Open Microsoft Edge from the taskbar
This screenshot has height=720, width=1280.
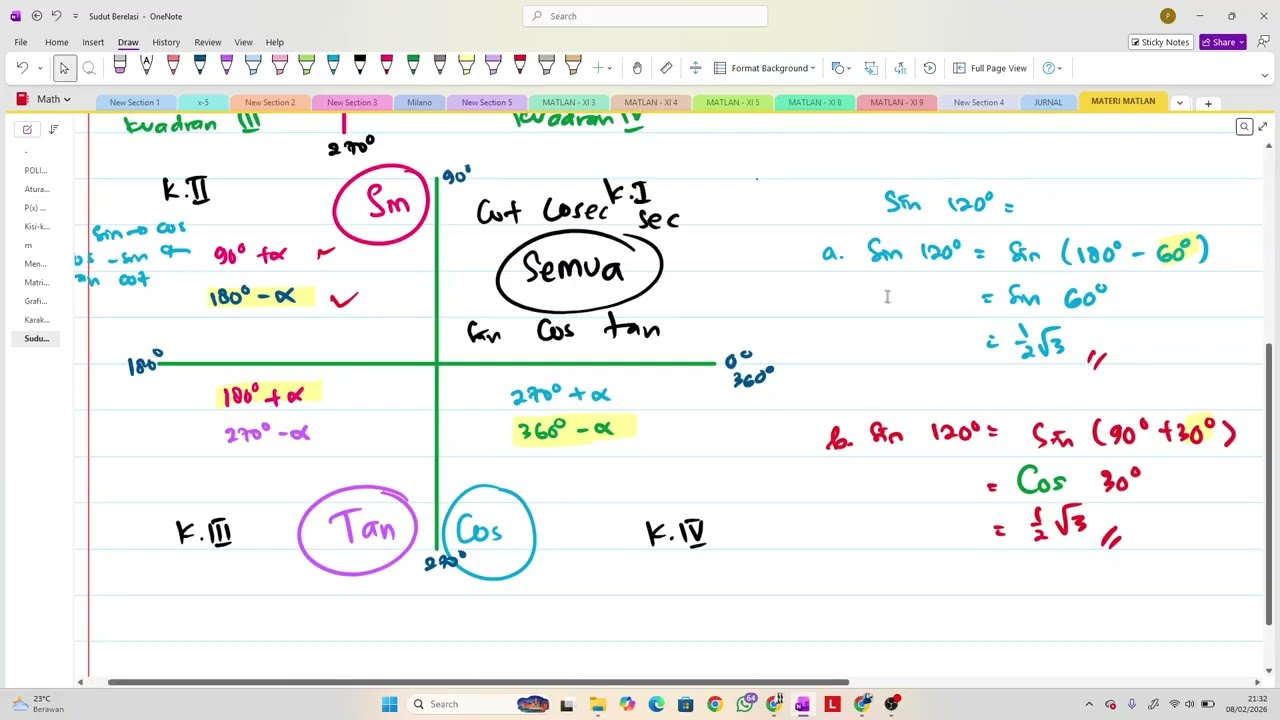(x=656, y=704)
